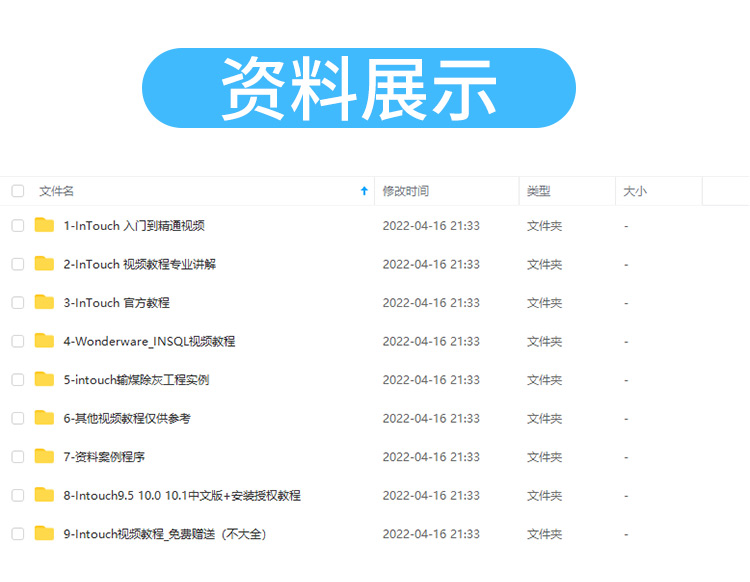Open folder 2-InTouch 视频教程专业讲解
Viewport: 750px width, 582px height.
(x=140, y=264)
